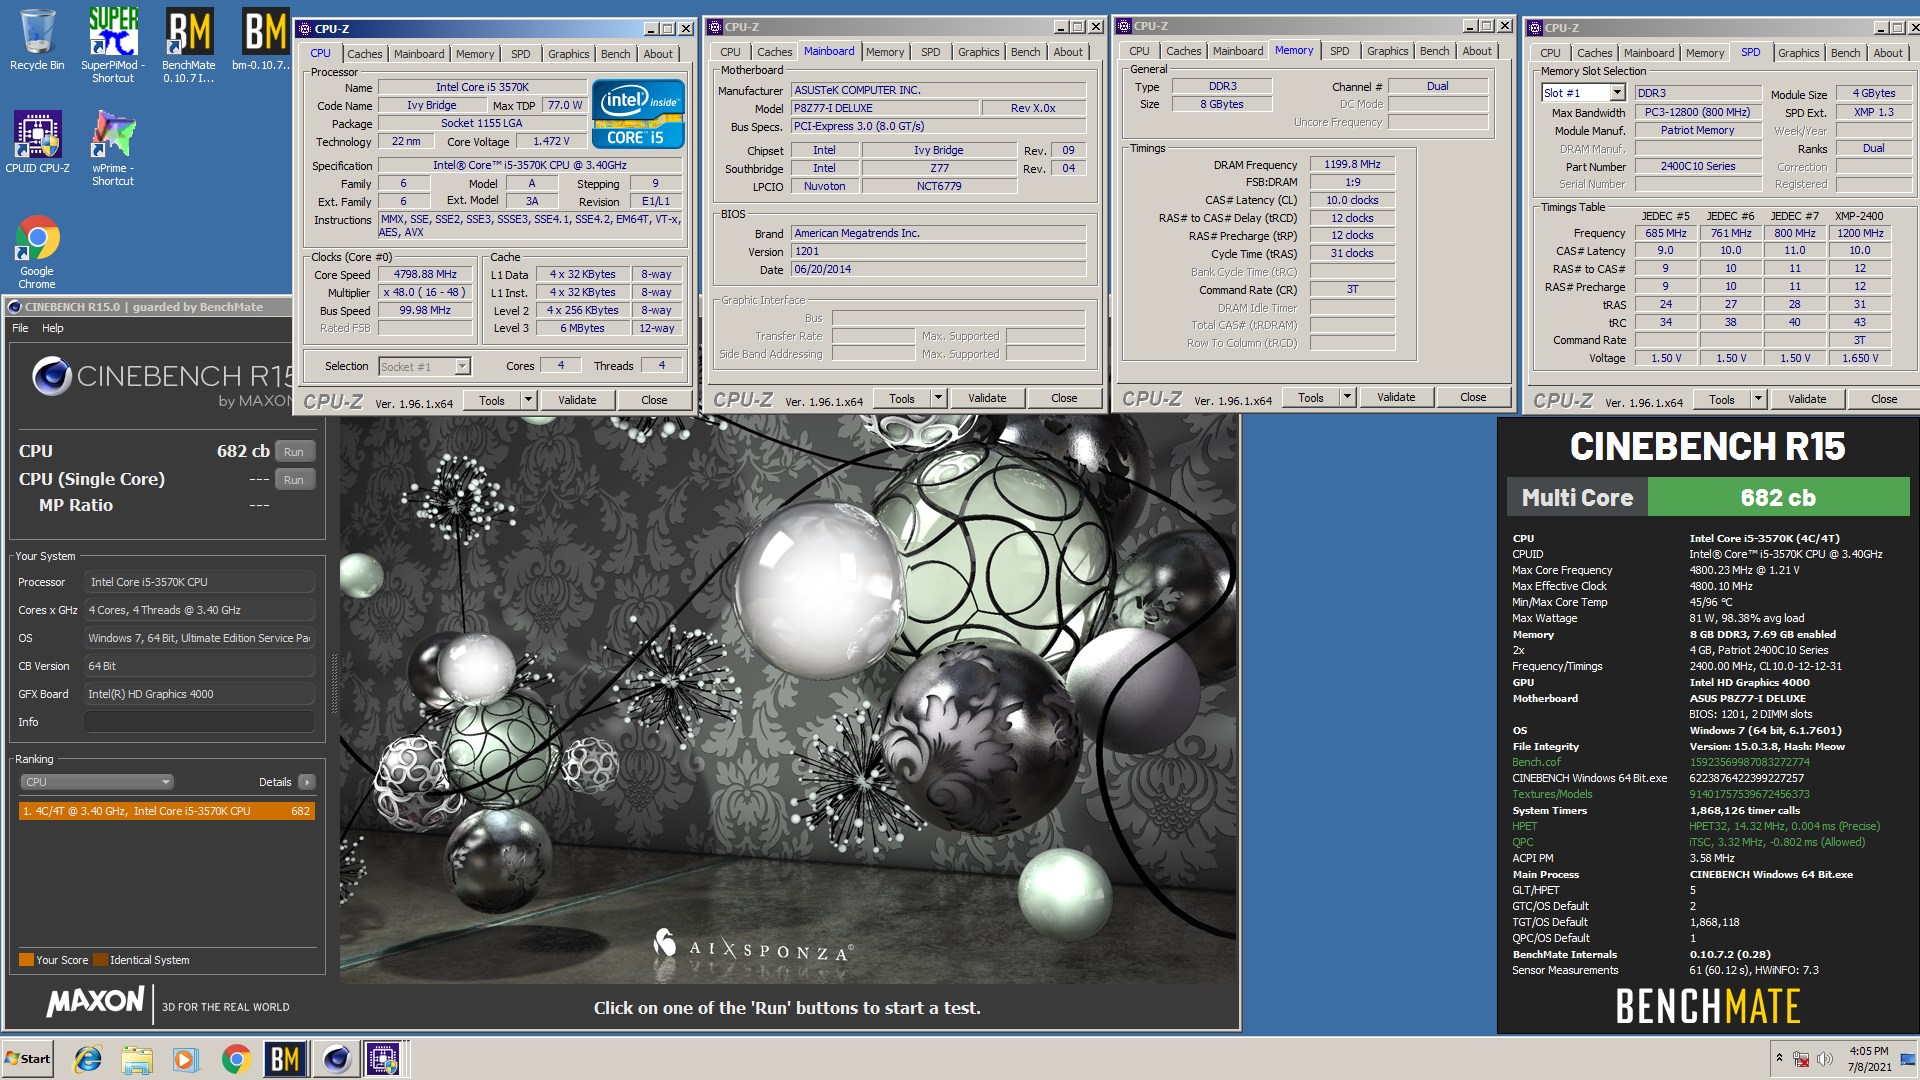Click the clock showing 4:05 PM
Screen dimensions: 1920x1080
[1869, 1059]
